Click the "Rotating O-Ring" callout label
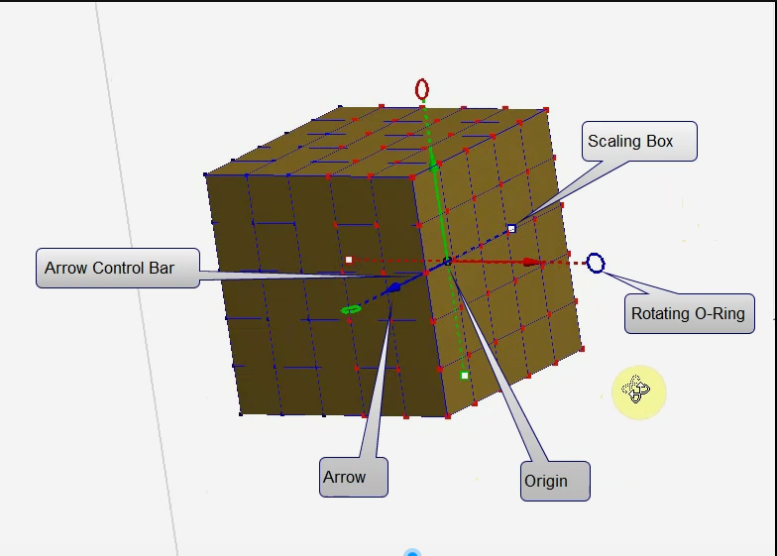This screenshot has width=777, height=556. pos(688,313)
